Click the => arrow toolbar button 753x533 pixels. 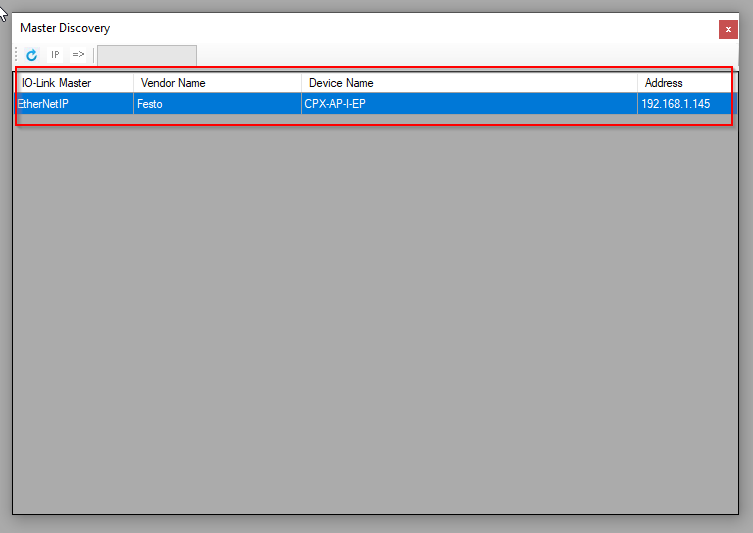pos(78,55)
